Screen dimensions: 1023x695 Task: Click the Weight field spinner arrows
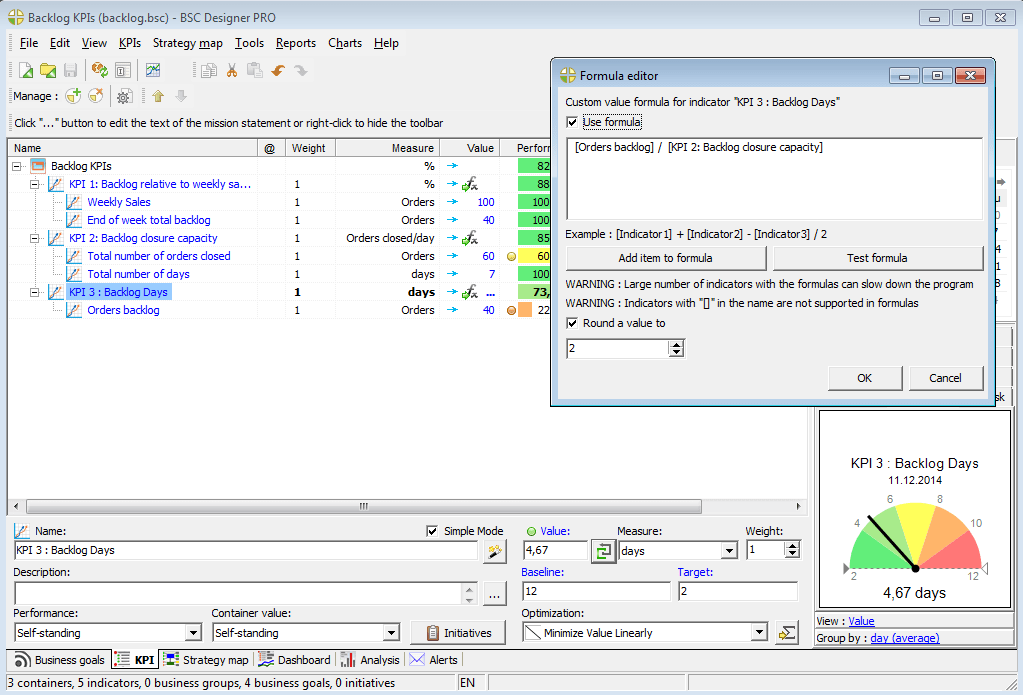coord(792,551)
